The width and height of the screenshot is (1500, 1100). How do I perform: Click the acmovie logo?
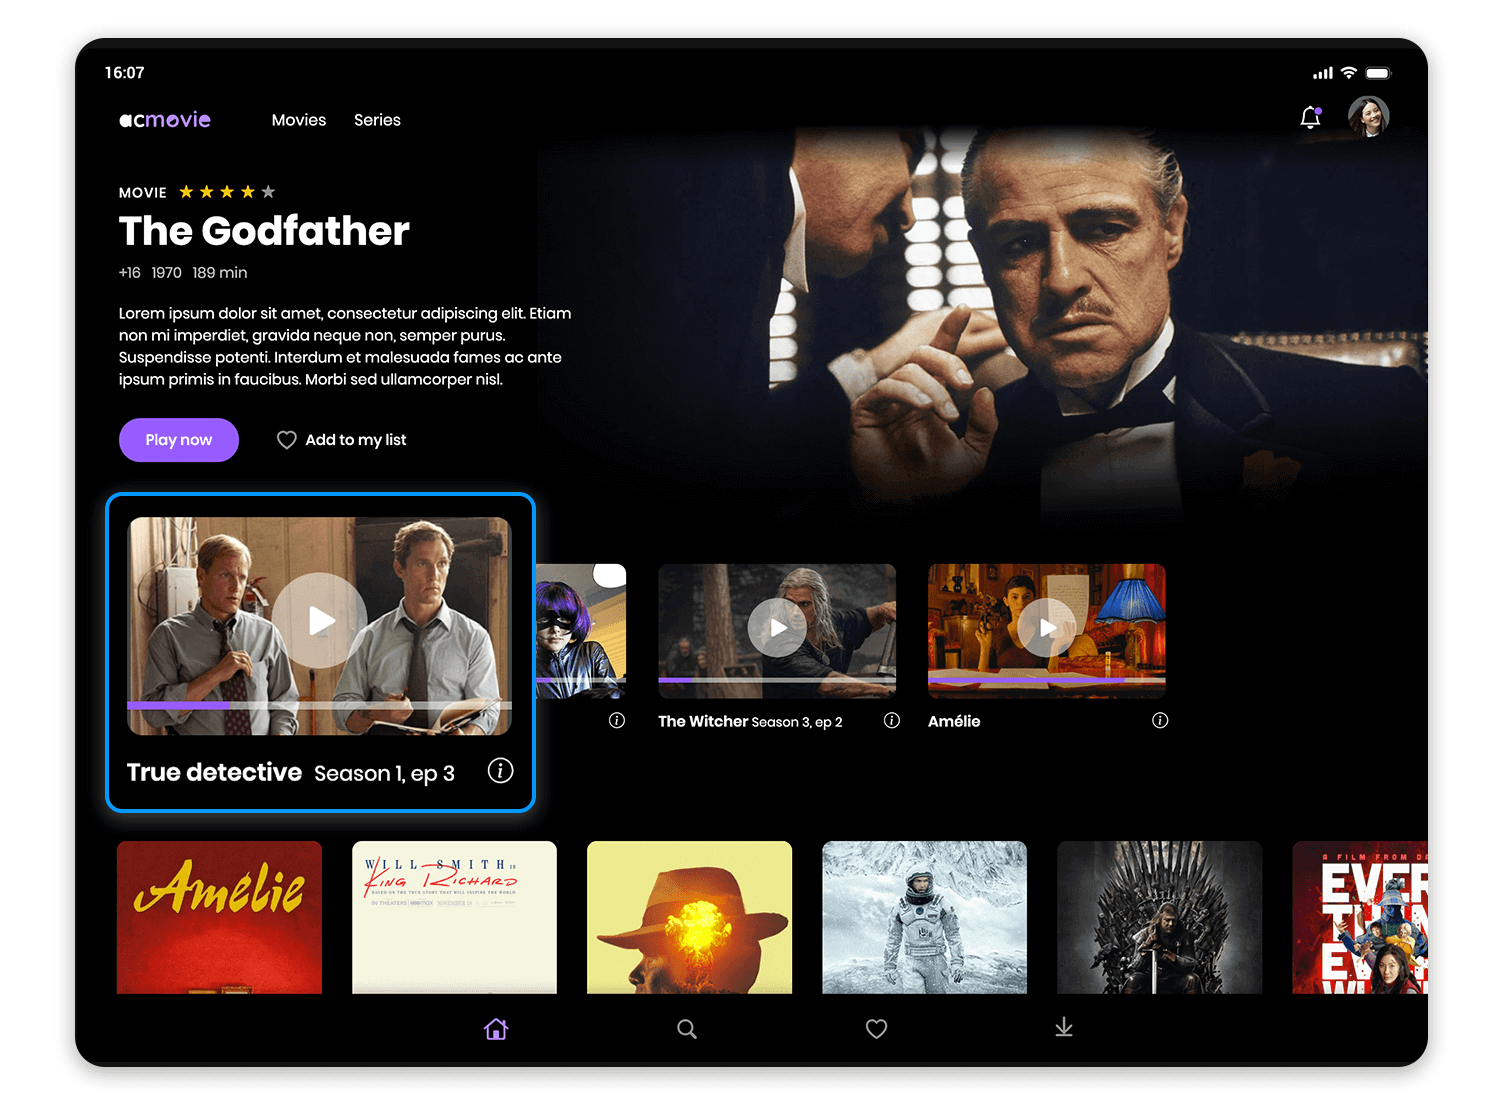click(165, 120)
